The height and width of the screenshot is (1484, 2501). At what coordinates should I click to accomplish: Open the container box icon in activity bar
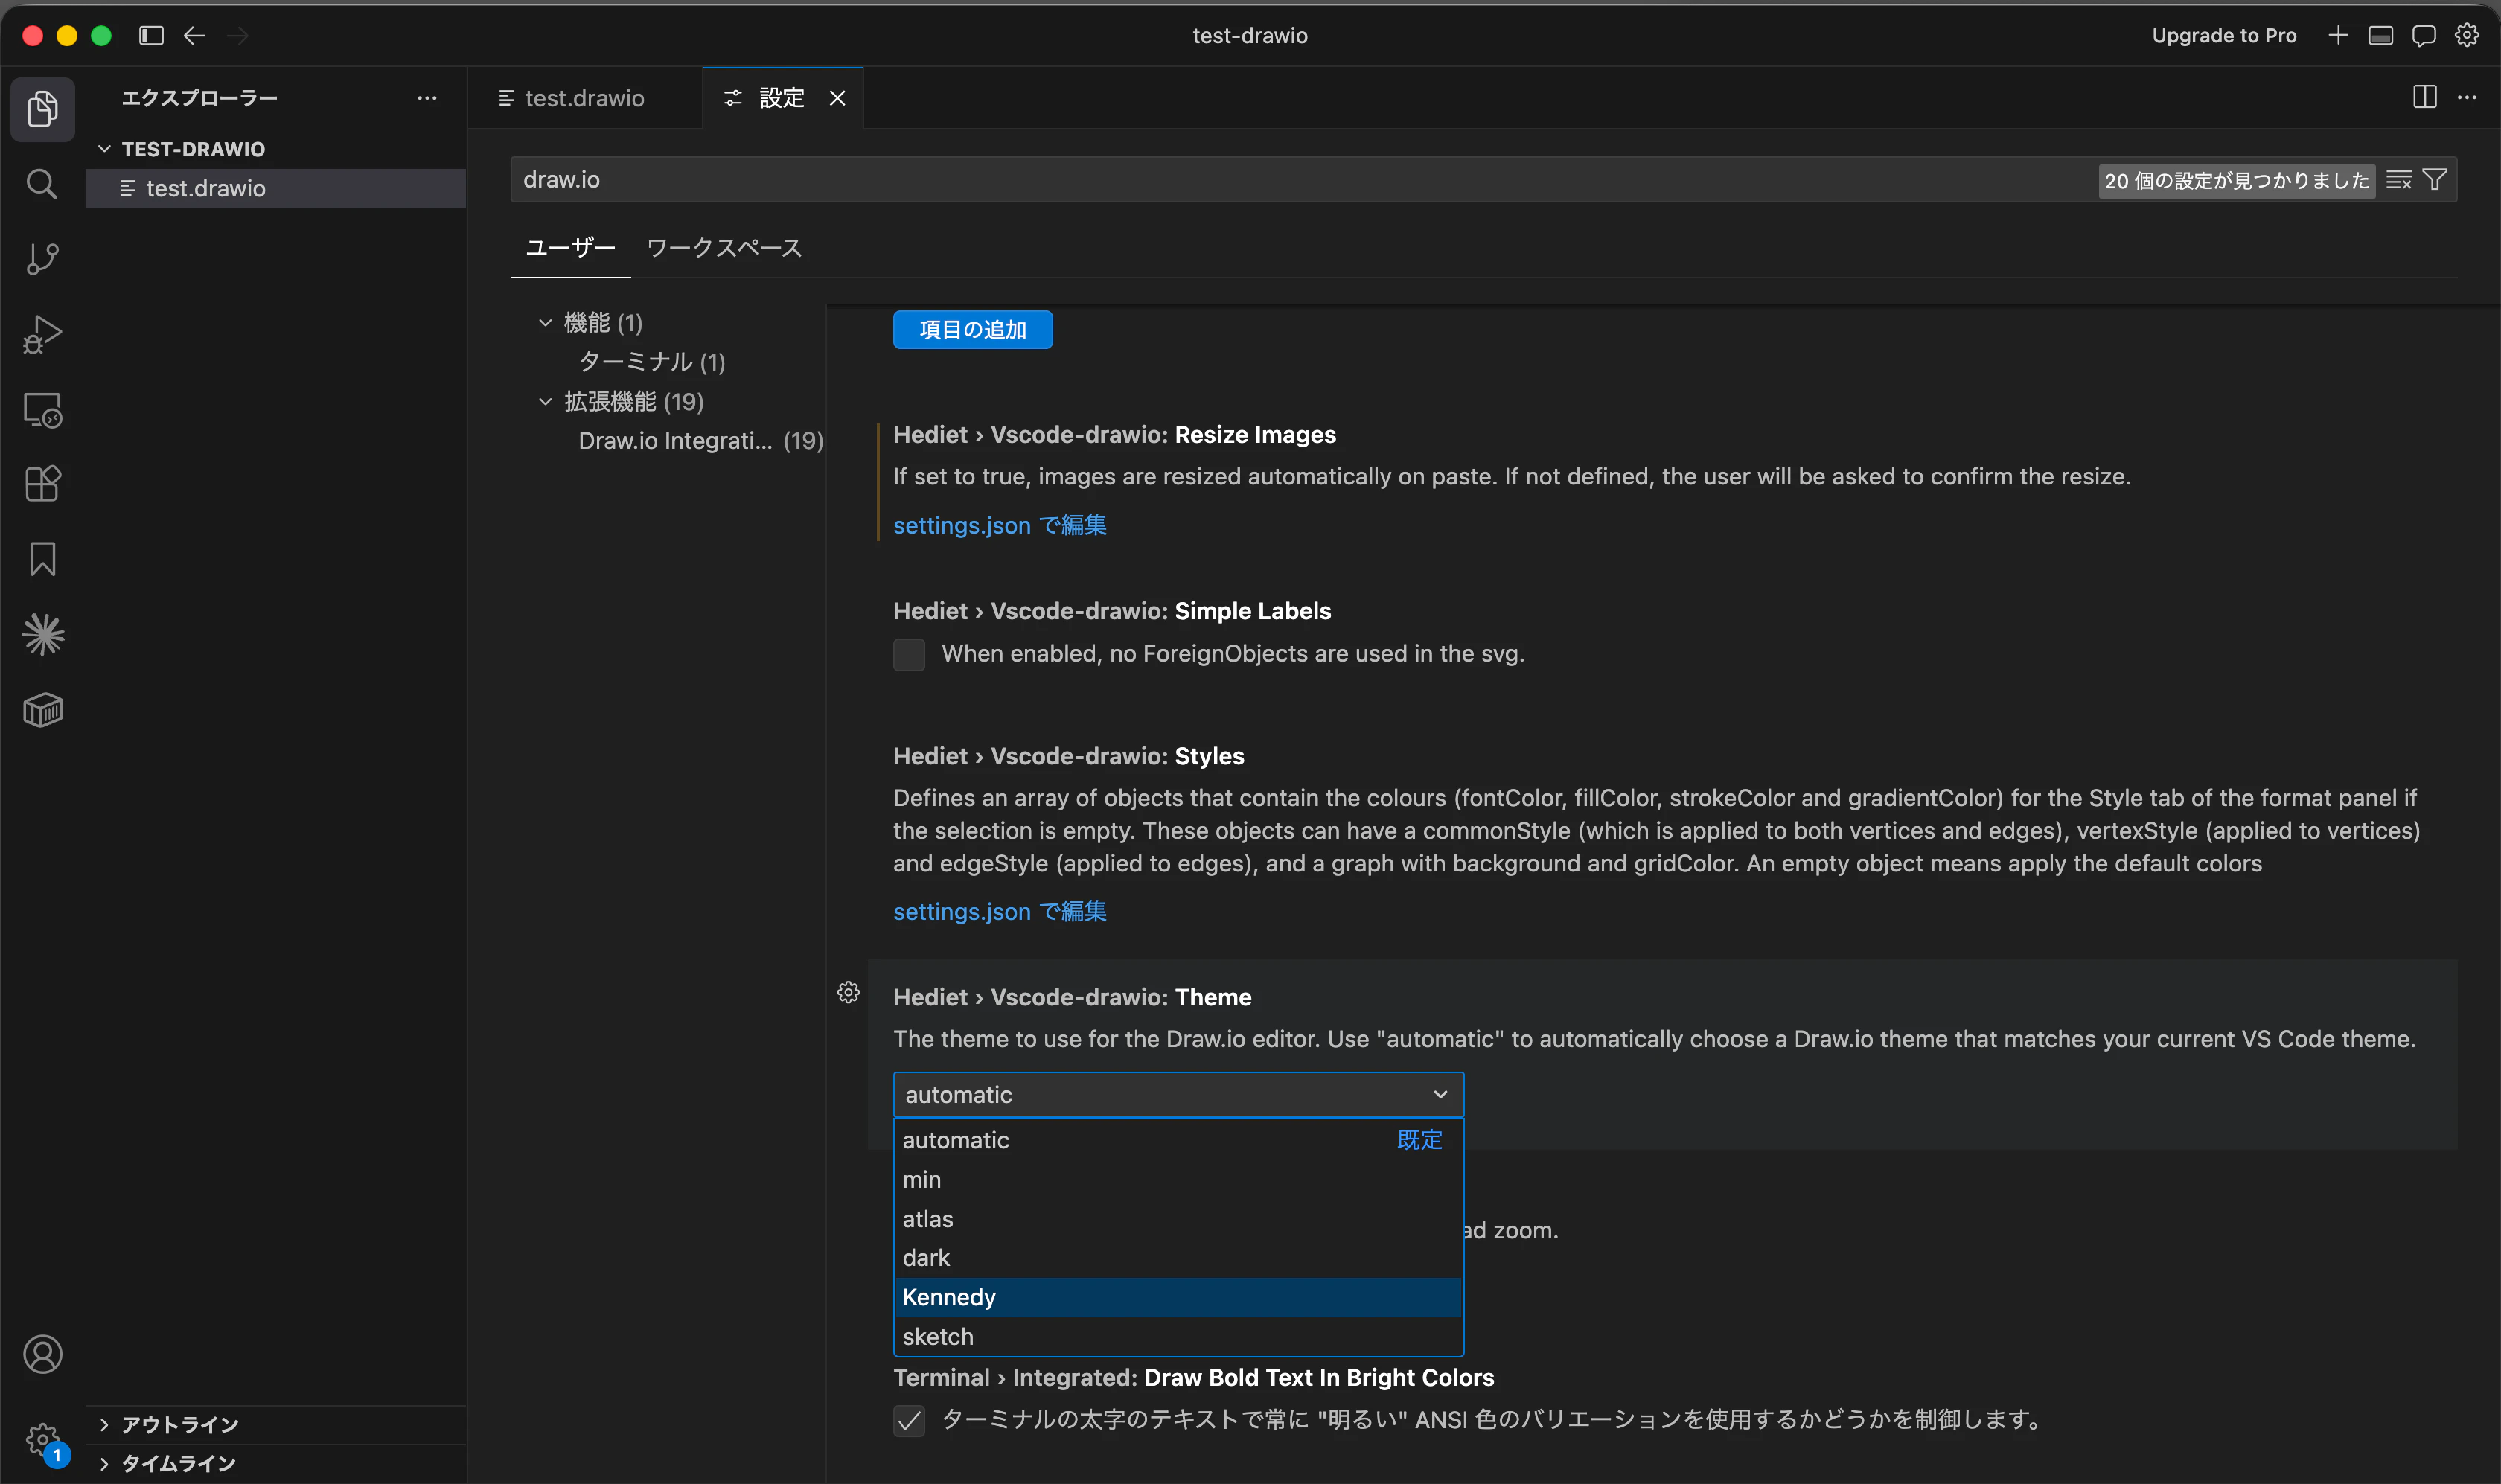[42, 710]
